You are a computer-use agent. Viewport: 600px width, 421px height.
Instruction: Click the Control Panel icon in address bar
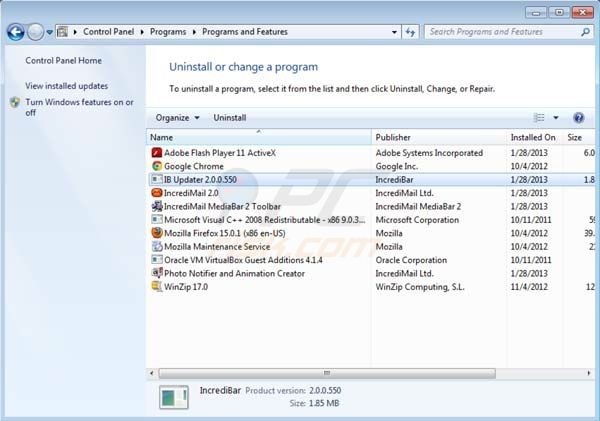coord(62,32)
